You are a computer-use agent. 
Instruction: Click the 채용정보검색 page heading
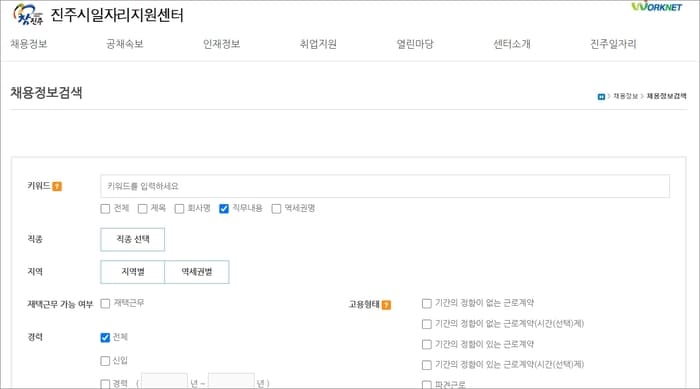click(x=46, y=93)
